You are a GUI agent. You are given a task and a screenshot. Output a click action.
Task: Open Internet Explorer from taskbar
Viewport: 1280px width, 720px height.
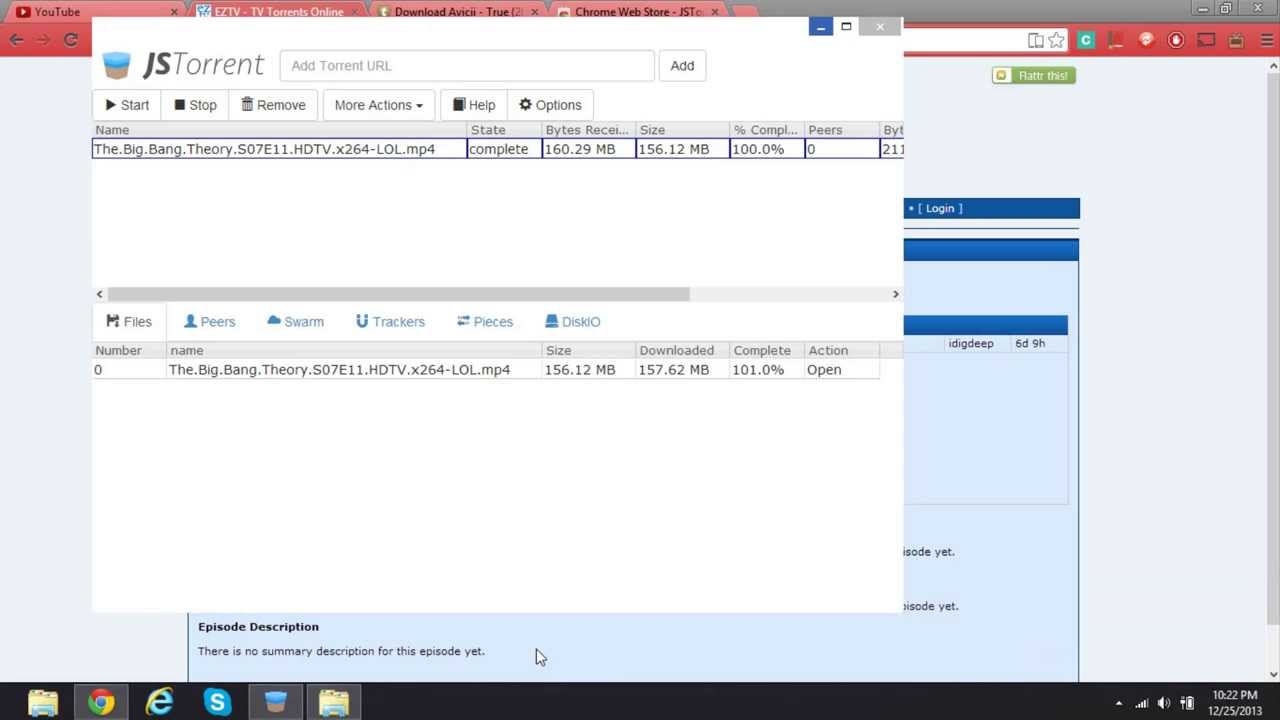[159, 702]
